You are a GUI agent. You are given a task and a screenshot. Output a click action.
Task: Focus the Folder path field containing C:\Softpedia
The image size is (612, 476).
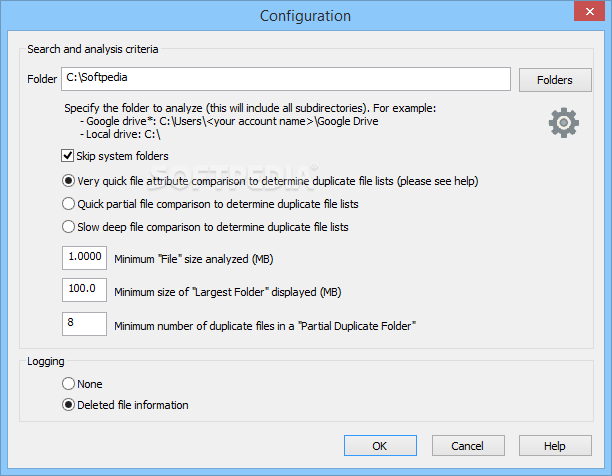pyautogui.click(x=286, y=79)
